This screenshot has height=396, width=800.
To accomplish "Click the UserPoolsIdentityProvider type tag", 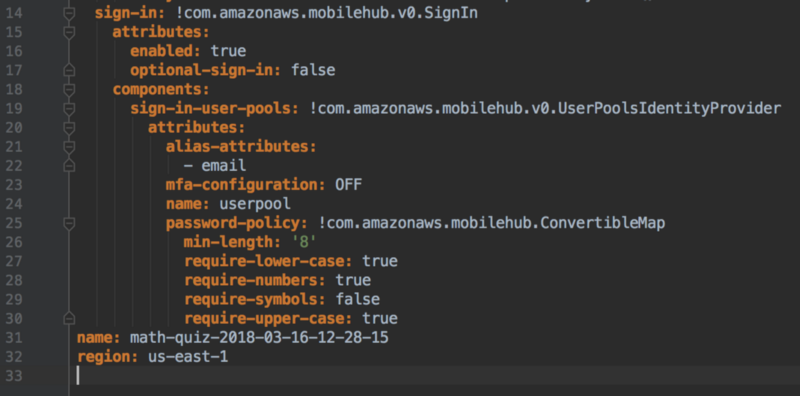I will (545, 109).
